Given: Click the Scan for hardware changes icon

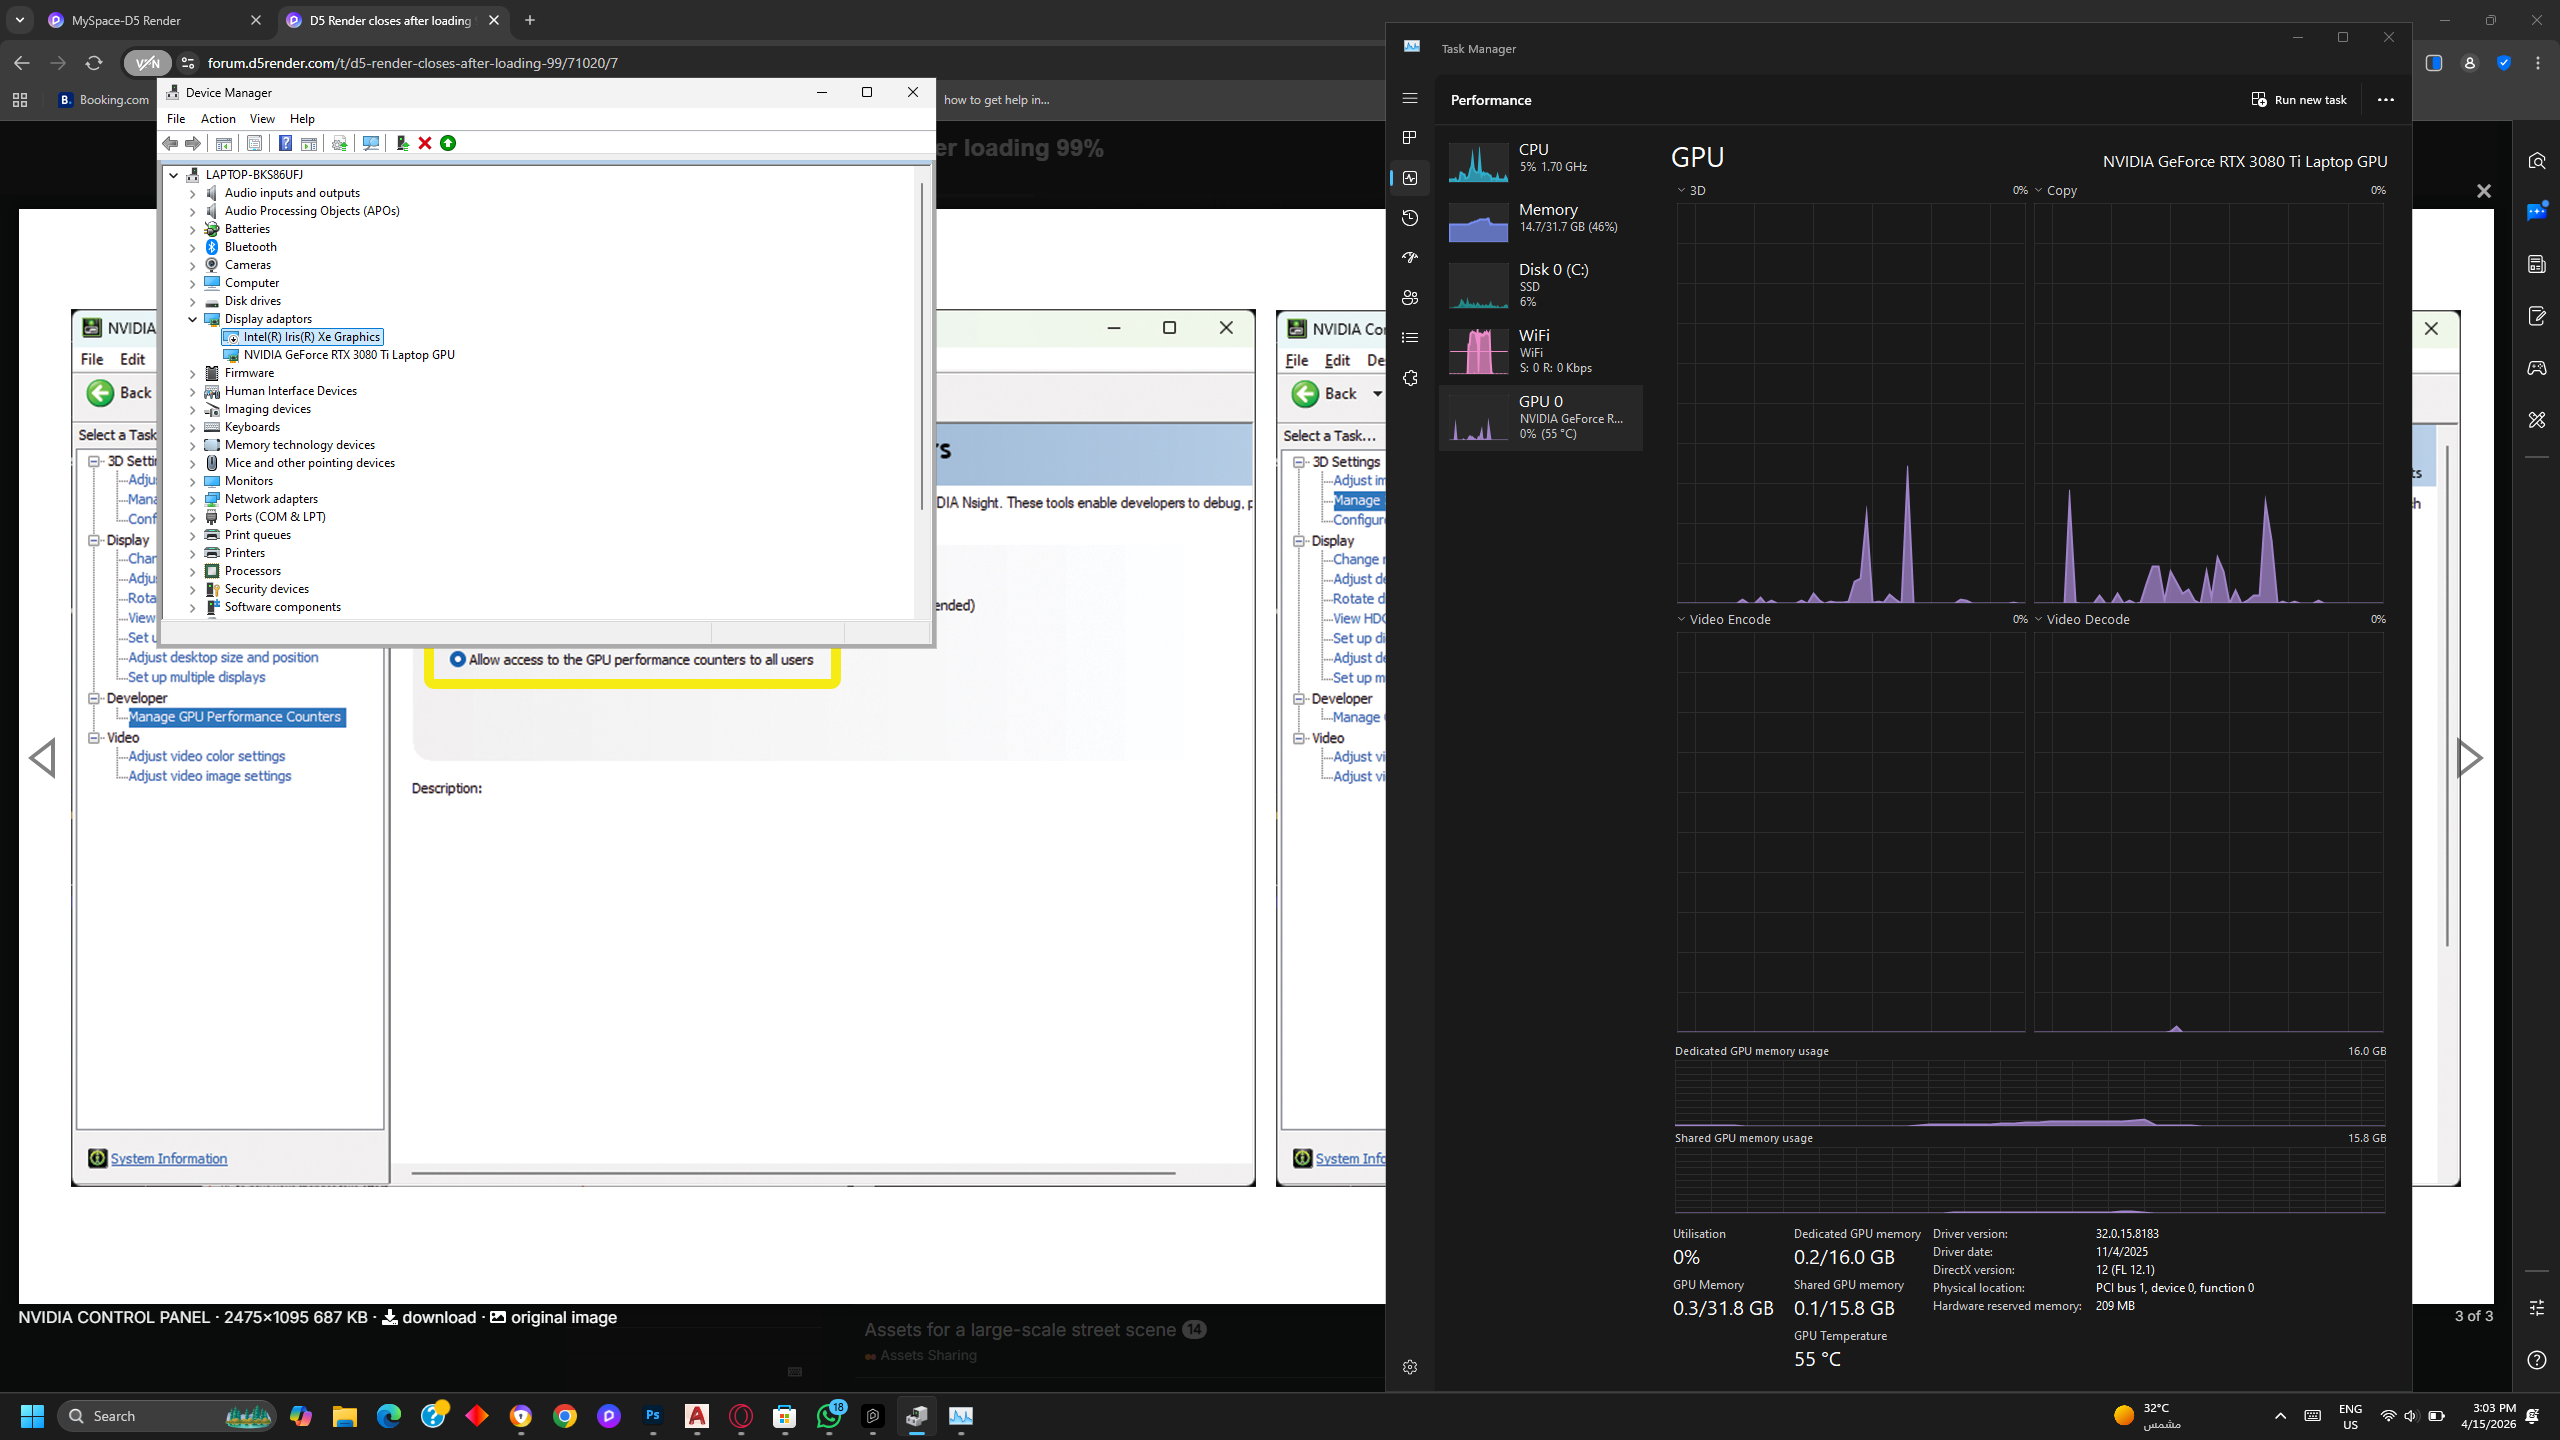Looking at the screenshot, I should (371, 143).
